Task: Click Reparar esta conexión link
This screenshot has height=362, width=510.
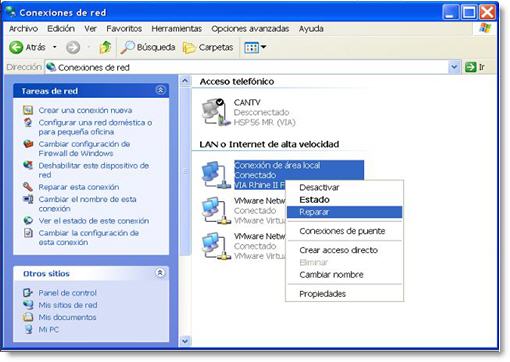Action: click(x=79, y=187)
